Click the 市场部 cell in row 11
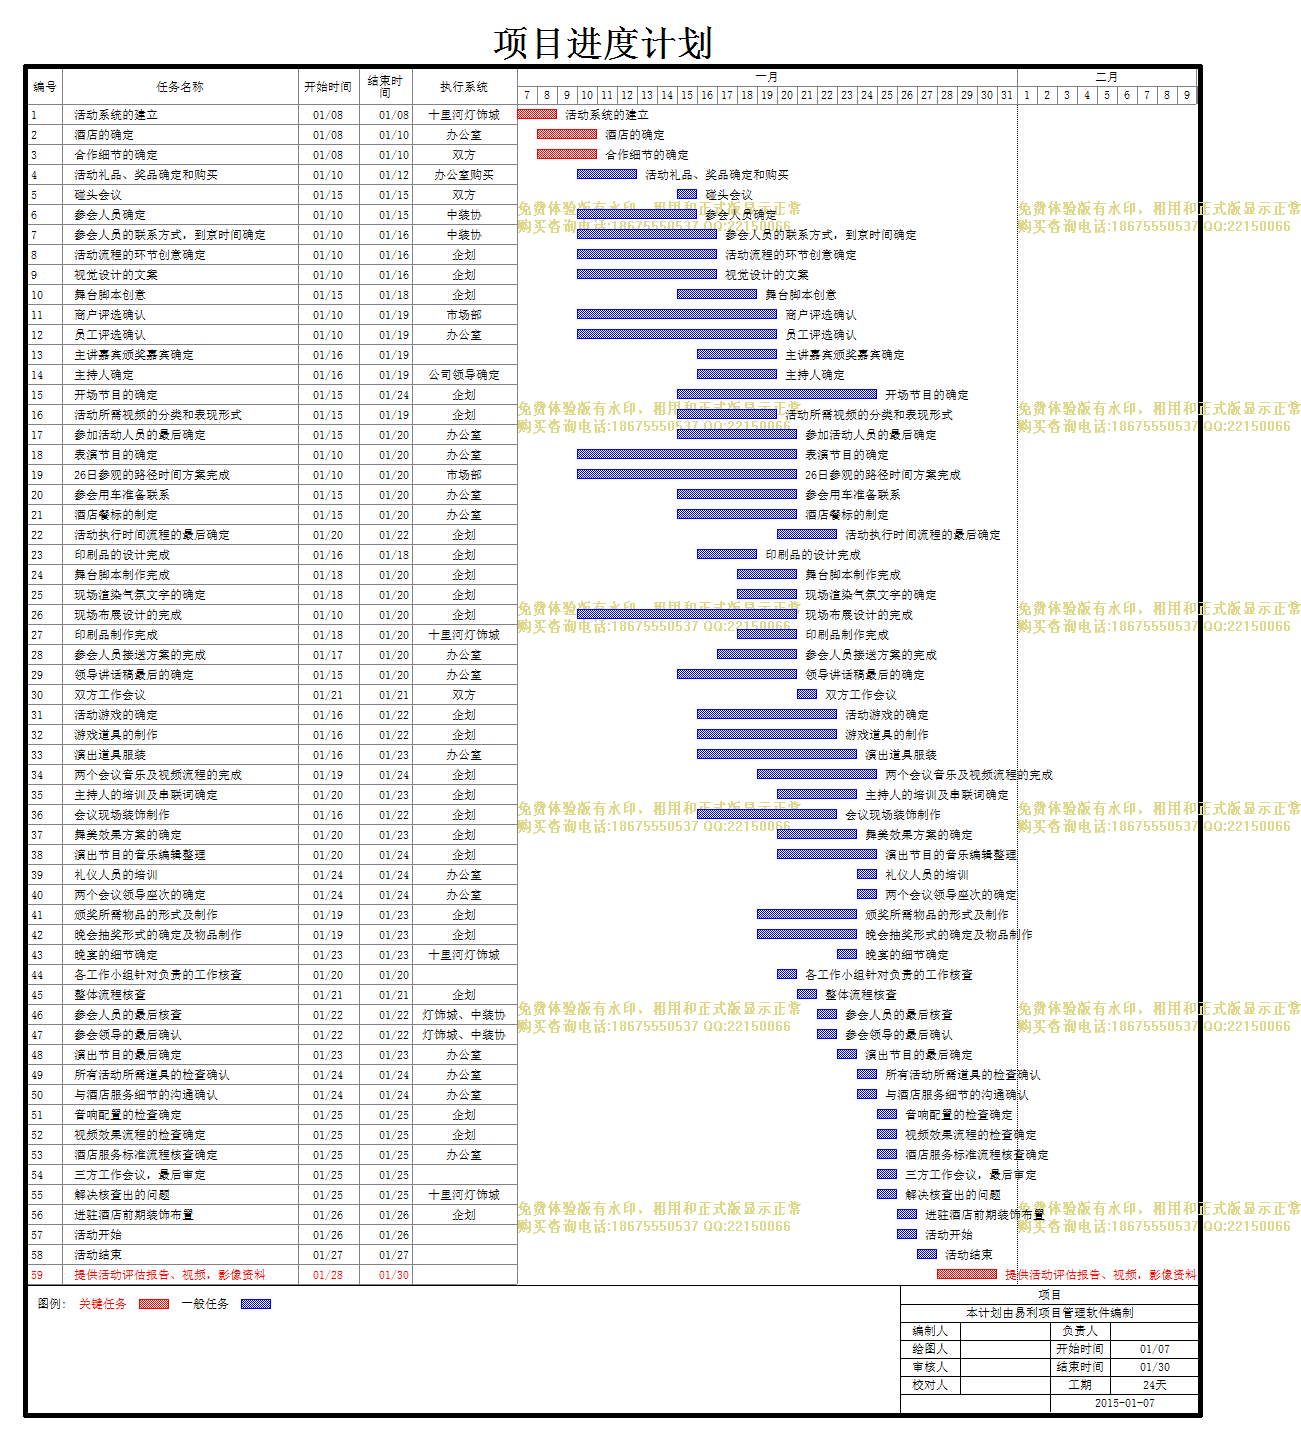Image resolution: width=1301 pixels, height=1439 pixels. pos(464,315)
